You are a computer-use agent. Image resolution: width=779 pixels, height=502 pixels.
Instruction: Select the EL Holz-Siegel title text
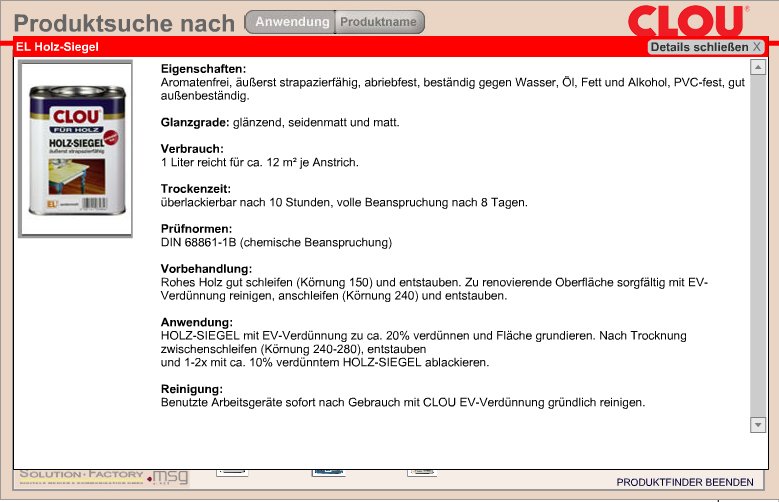[57, 47]
